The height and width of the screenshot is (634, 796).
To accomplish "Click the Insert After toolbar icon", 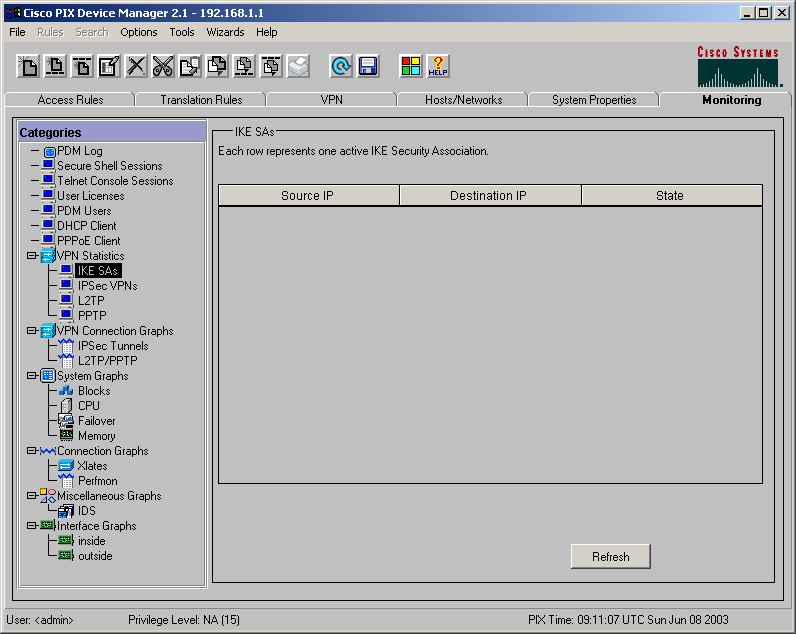I will (82, 66).
